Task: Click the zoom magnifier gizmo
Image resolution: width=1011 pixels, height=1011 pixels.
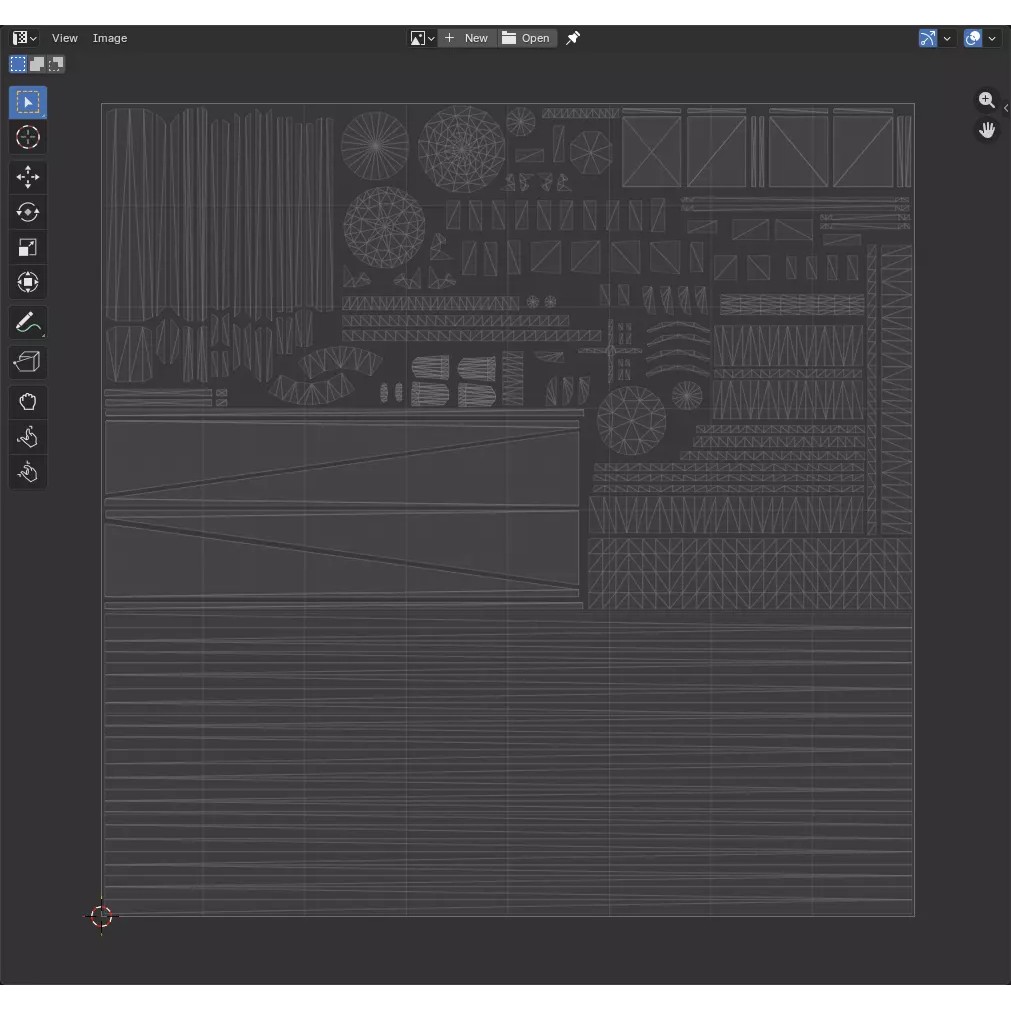Action: (987, 100)
